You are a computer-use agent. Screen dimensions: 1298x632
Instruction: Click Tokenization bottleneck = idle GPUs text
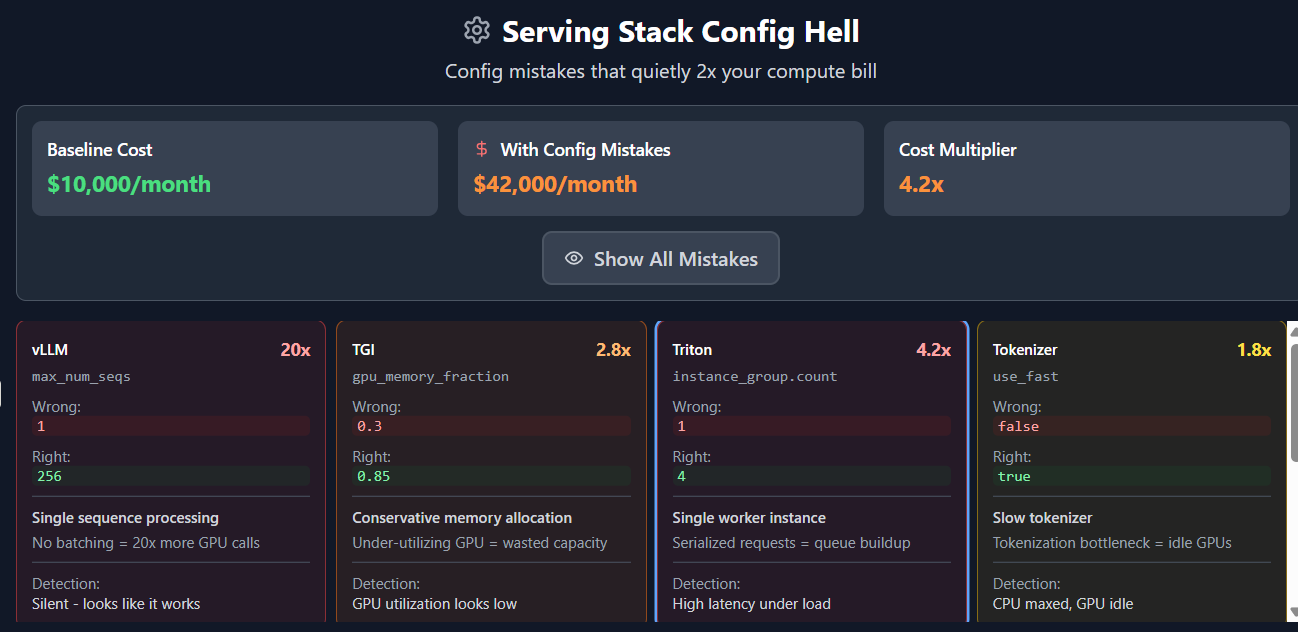pyautogui.click(x=1112, y=543)
